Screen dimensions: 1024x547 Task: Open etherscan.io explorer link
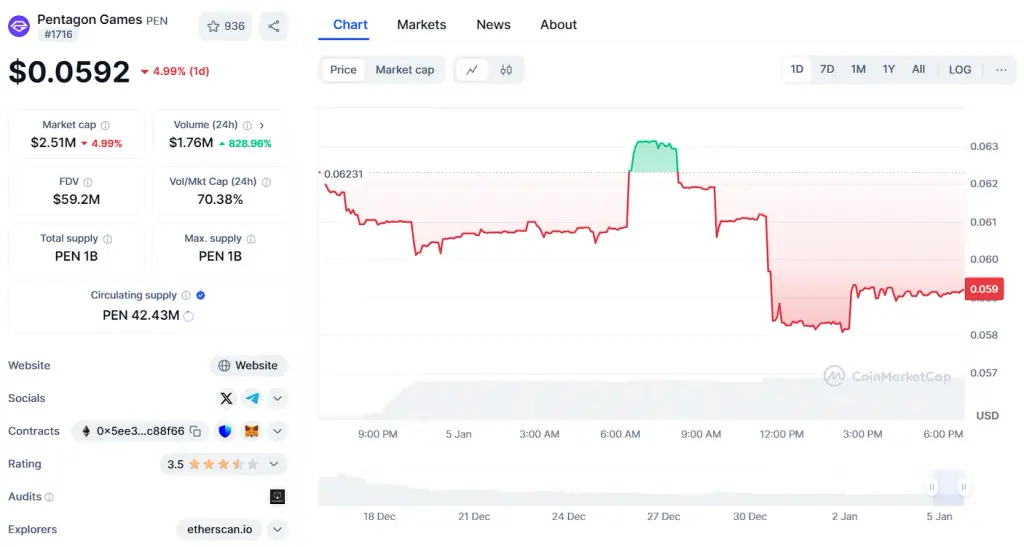pos(219,529)
